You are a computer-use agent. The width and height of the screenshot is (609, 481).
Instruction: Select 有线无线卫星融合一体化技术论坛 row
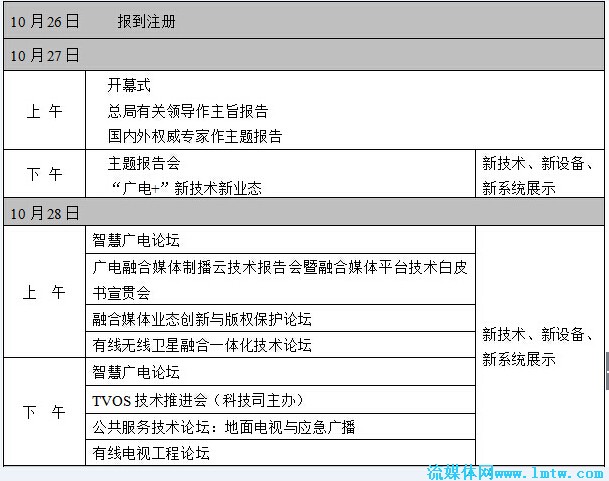point(202,345)
